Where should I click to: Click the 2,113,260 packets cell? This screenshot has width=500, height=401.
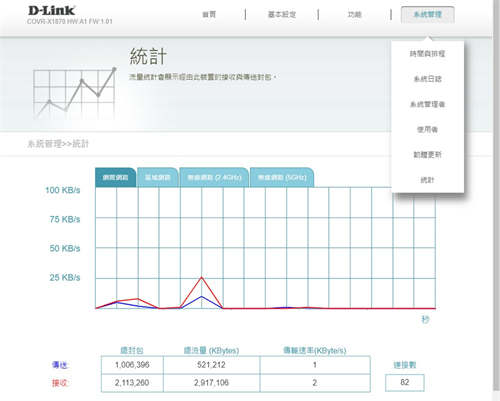pos(132,383)
